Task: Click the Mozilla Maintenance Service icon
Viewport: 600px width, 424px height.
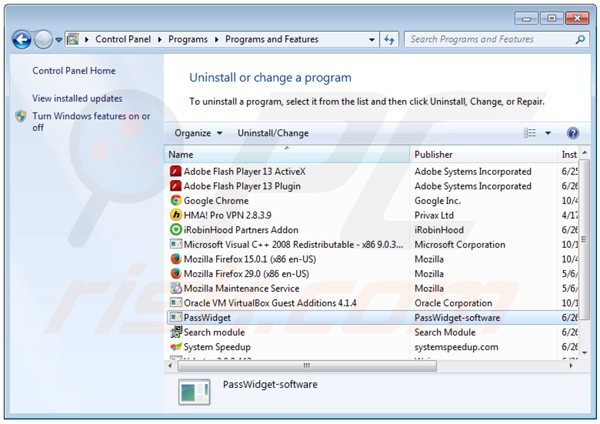Action: click(176, 288)
